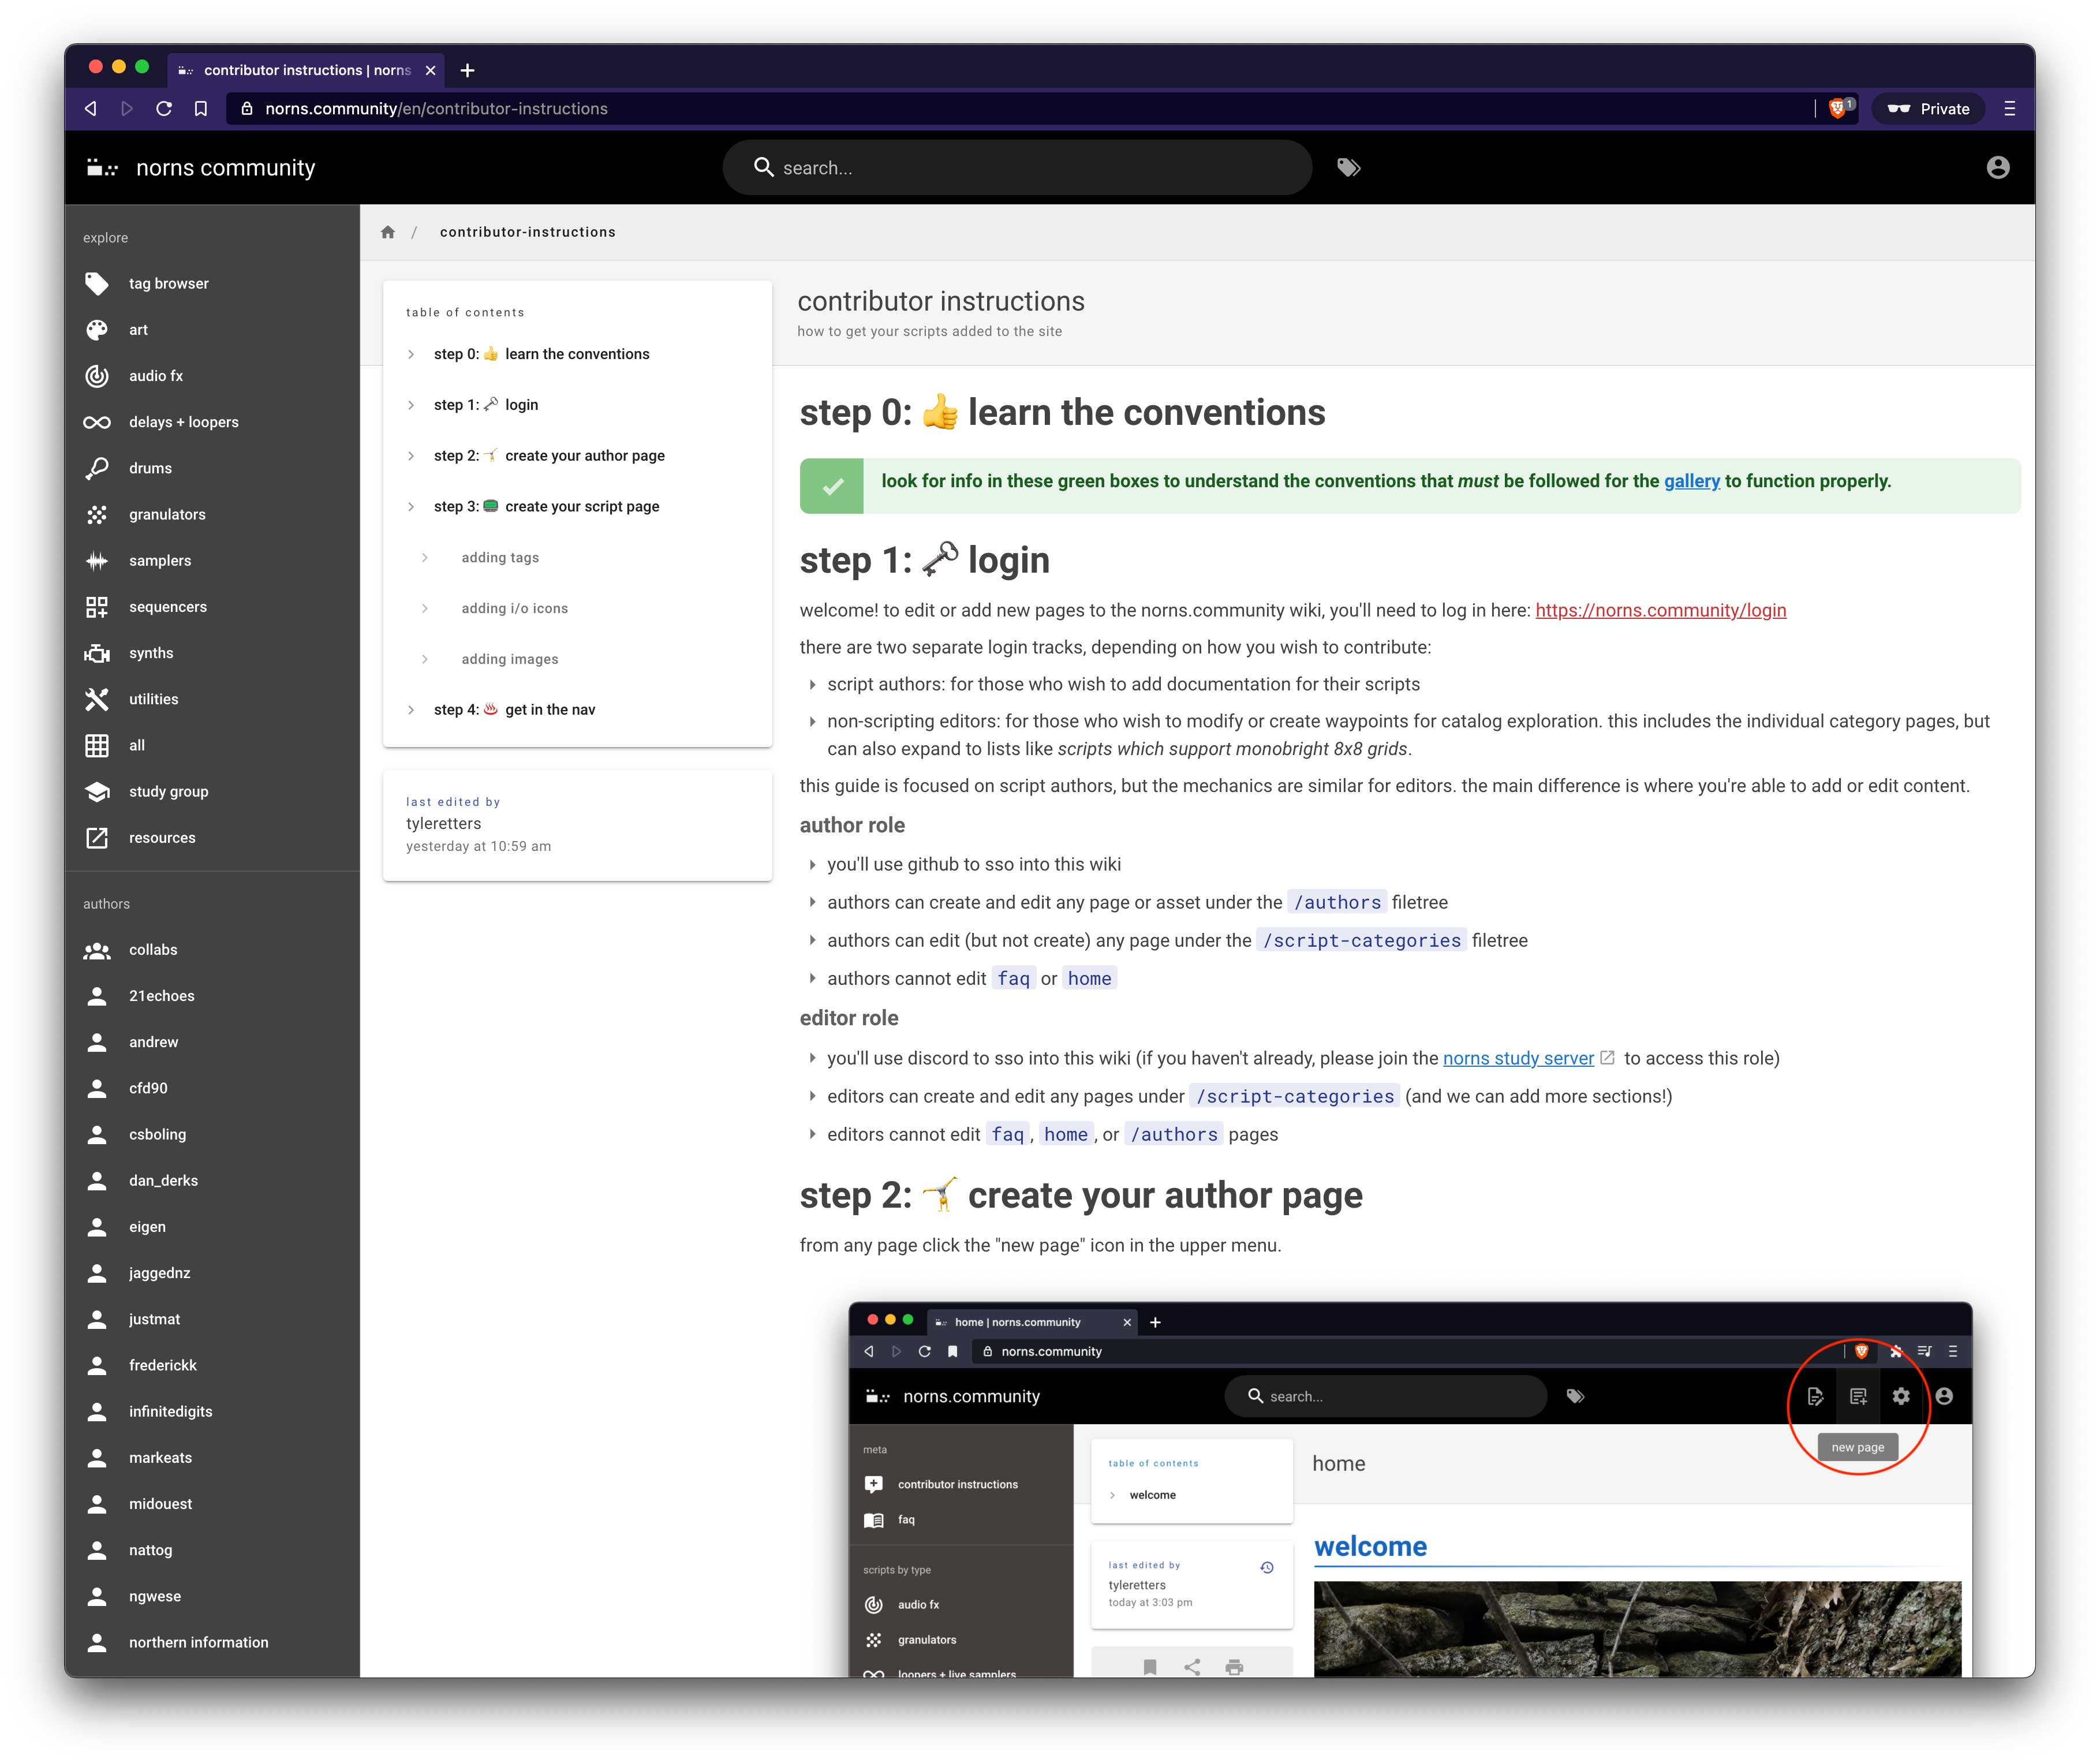The height and width of the screenshot is (1763, 2100).
Task: Expand 'step 1: login' TOC entry
Action: point(411,405)
